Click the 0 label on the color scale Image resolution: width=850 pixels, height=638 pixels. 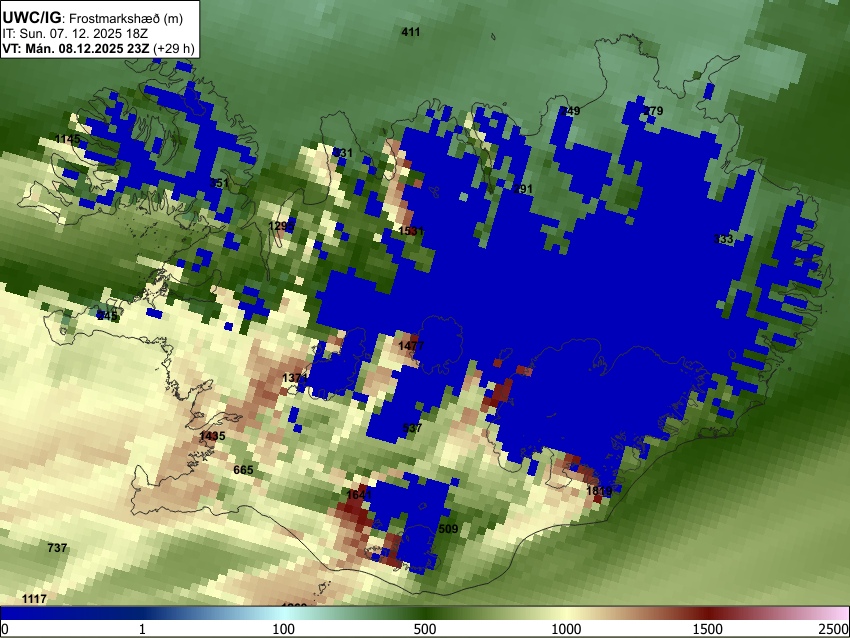point(5,629)
